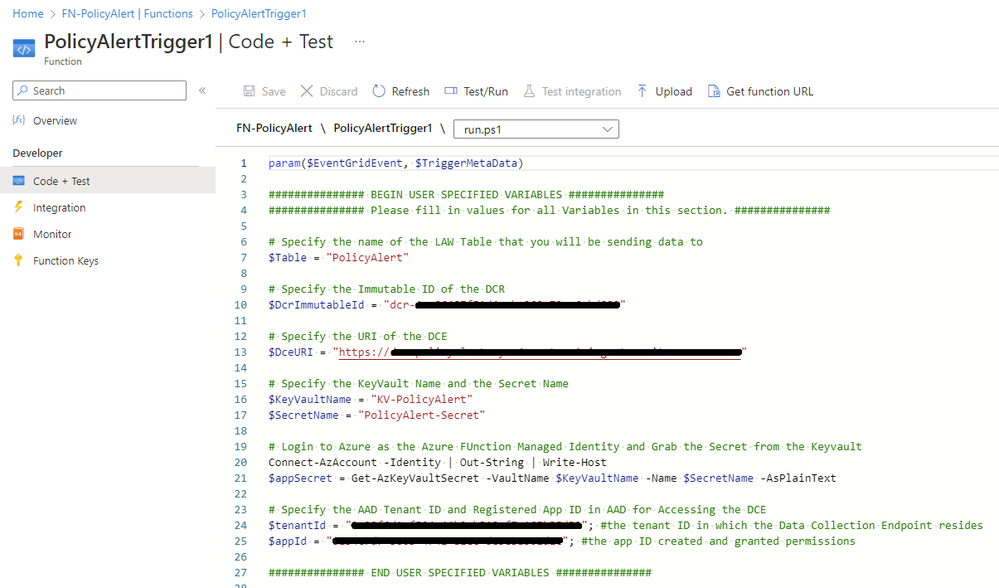Expand file list using dropdown chevron arrow
999x588 pixels.
(x=607, y=129)
